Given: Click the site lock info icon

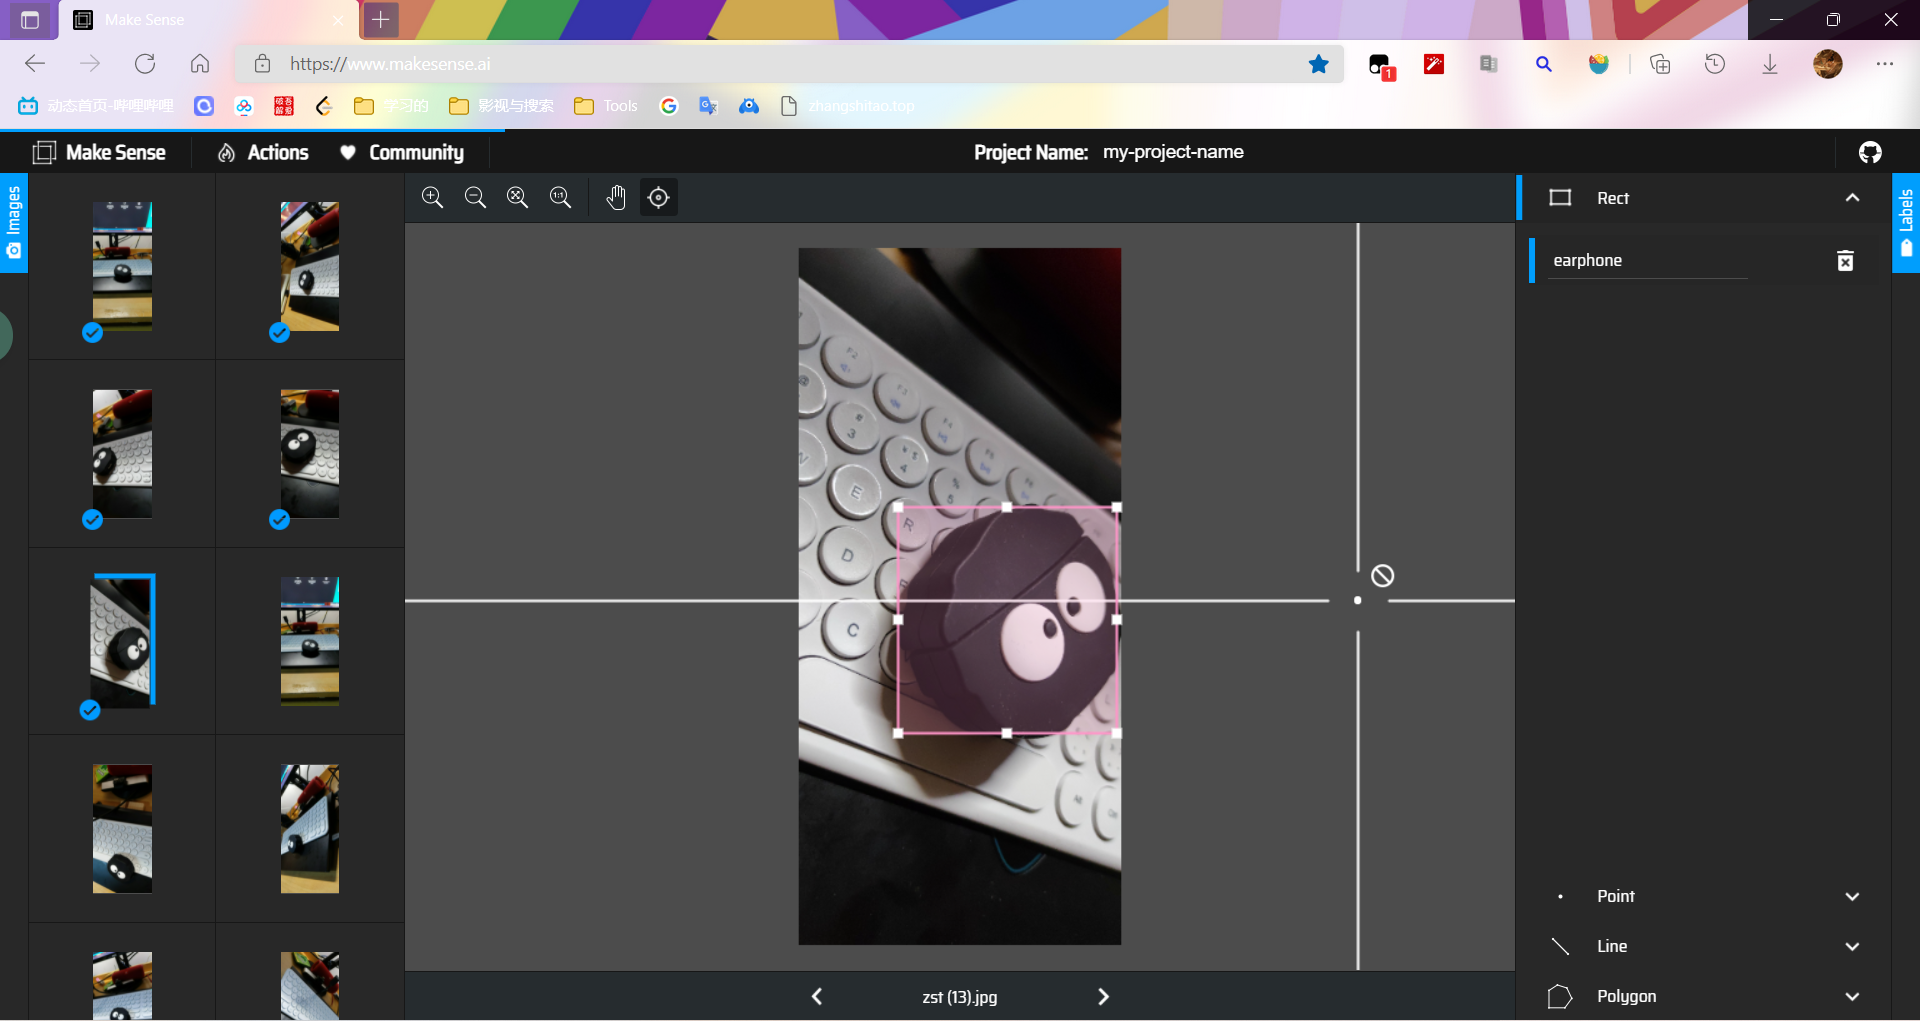Looking at the screenshot, I should (x=262, y=64).
